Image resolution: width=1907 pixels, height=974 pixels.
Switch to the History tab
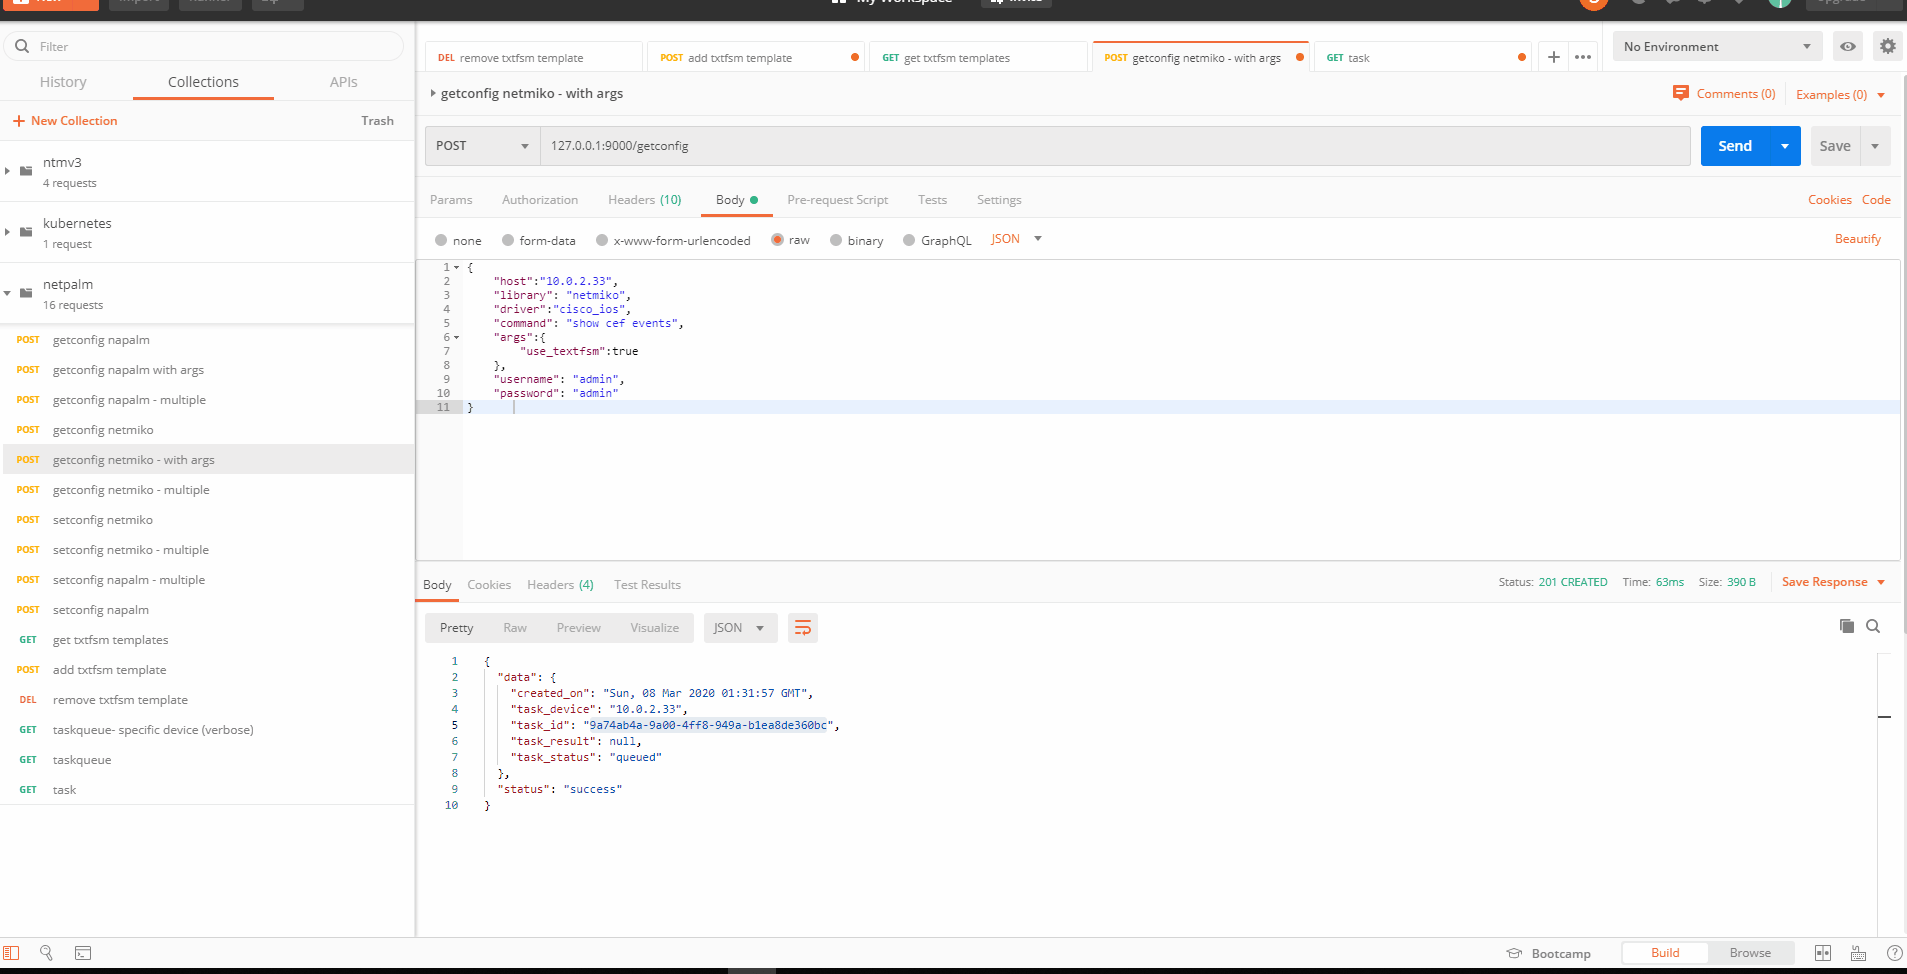pos(63,82)
